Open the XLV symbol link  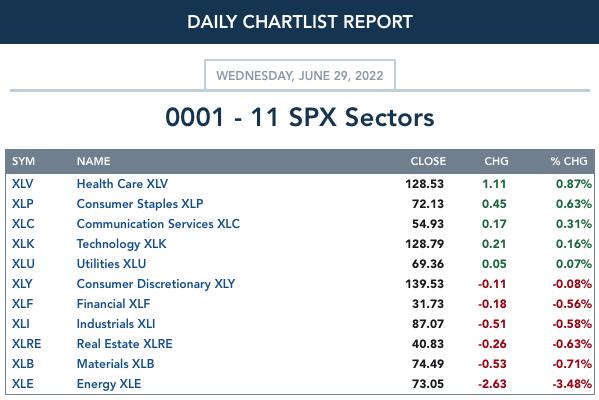point(22,184)
